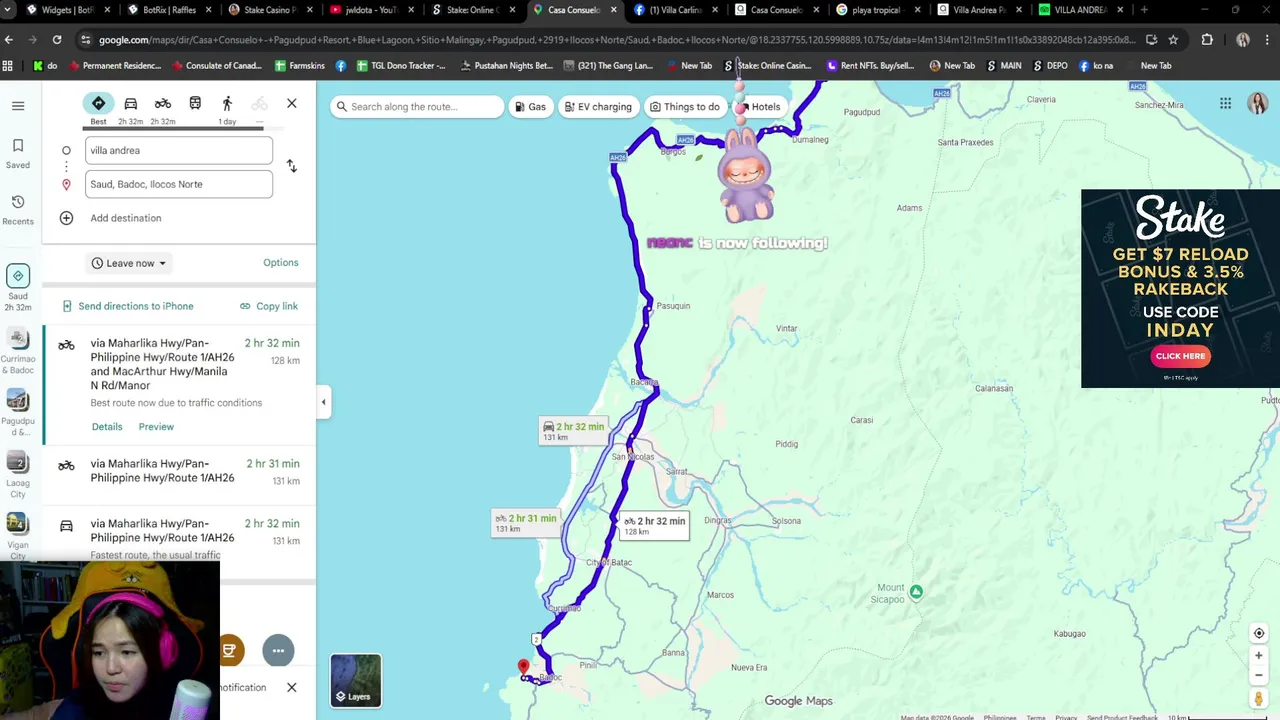Open Google apps grid
The height and width of the screenshot is (720, 1280).
tap(1225, 104)
